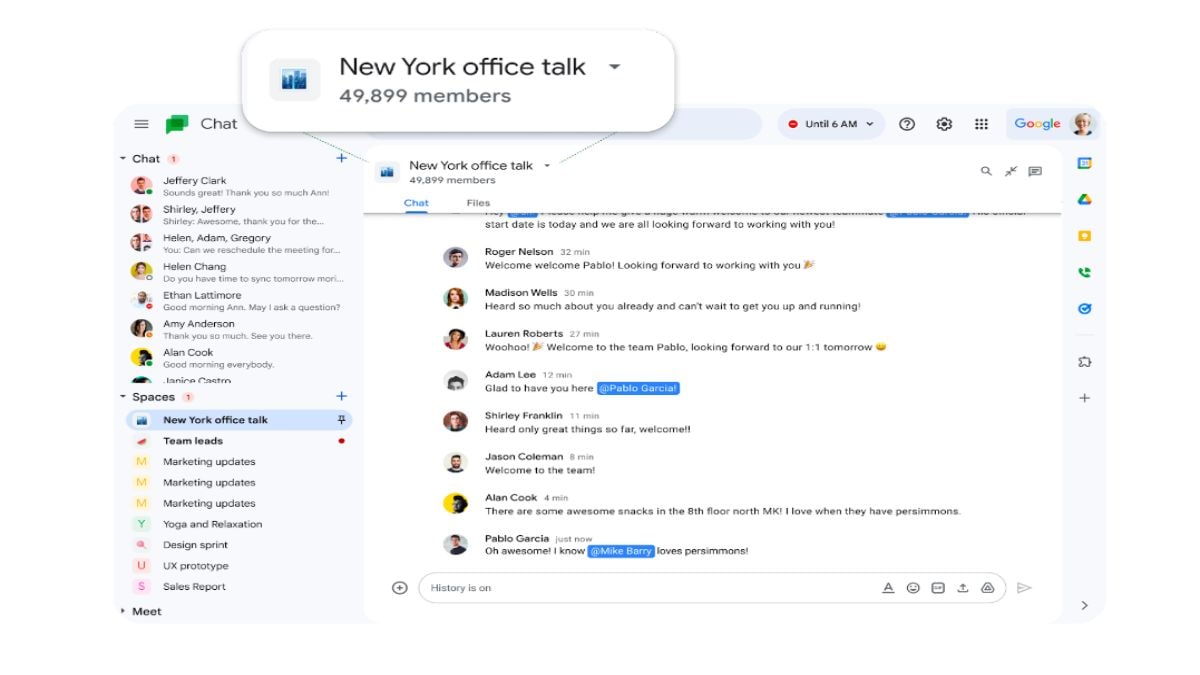The width and height of the screenshot is (1200, 675).
Task: Open the Help question mark icon
Action: (907, 124)
